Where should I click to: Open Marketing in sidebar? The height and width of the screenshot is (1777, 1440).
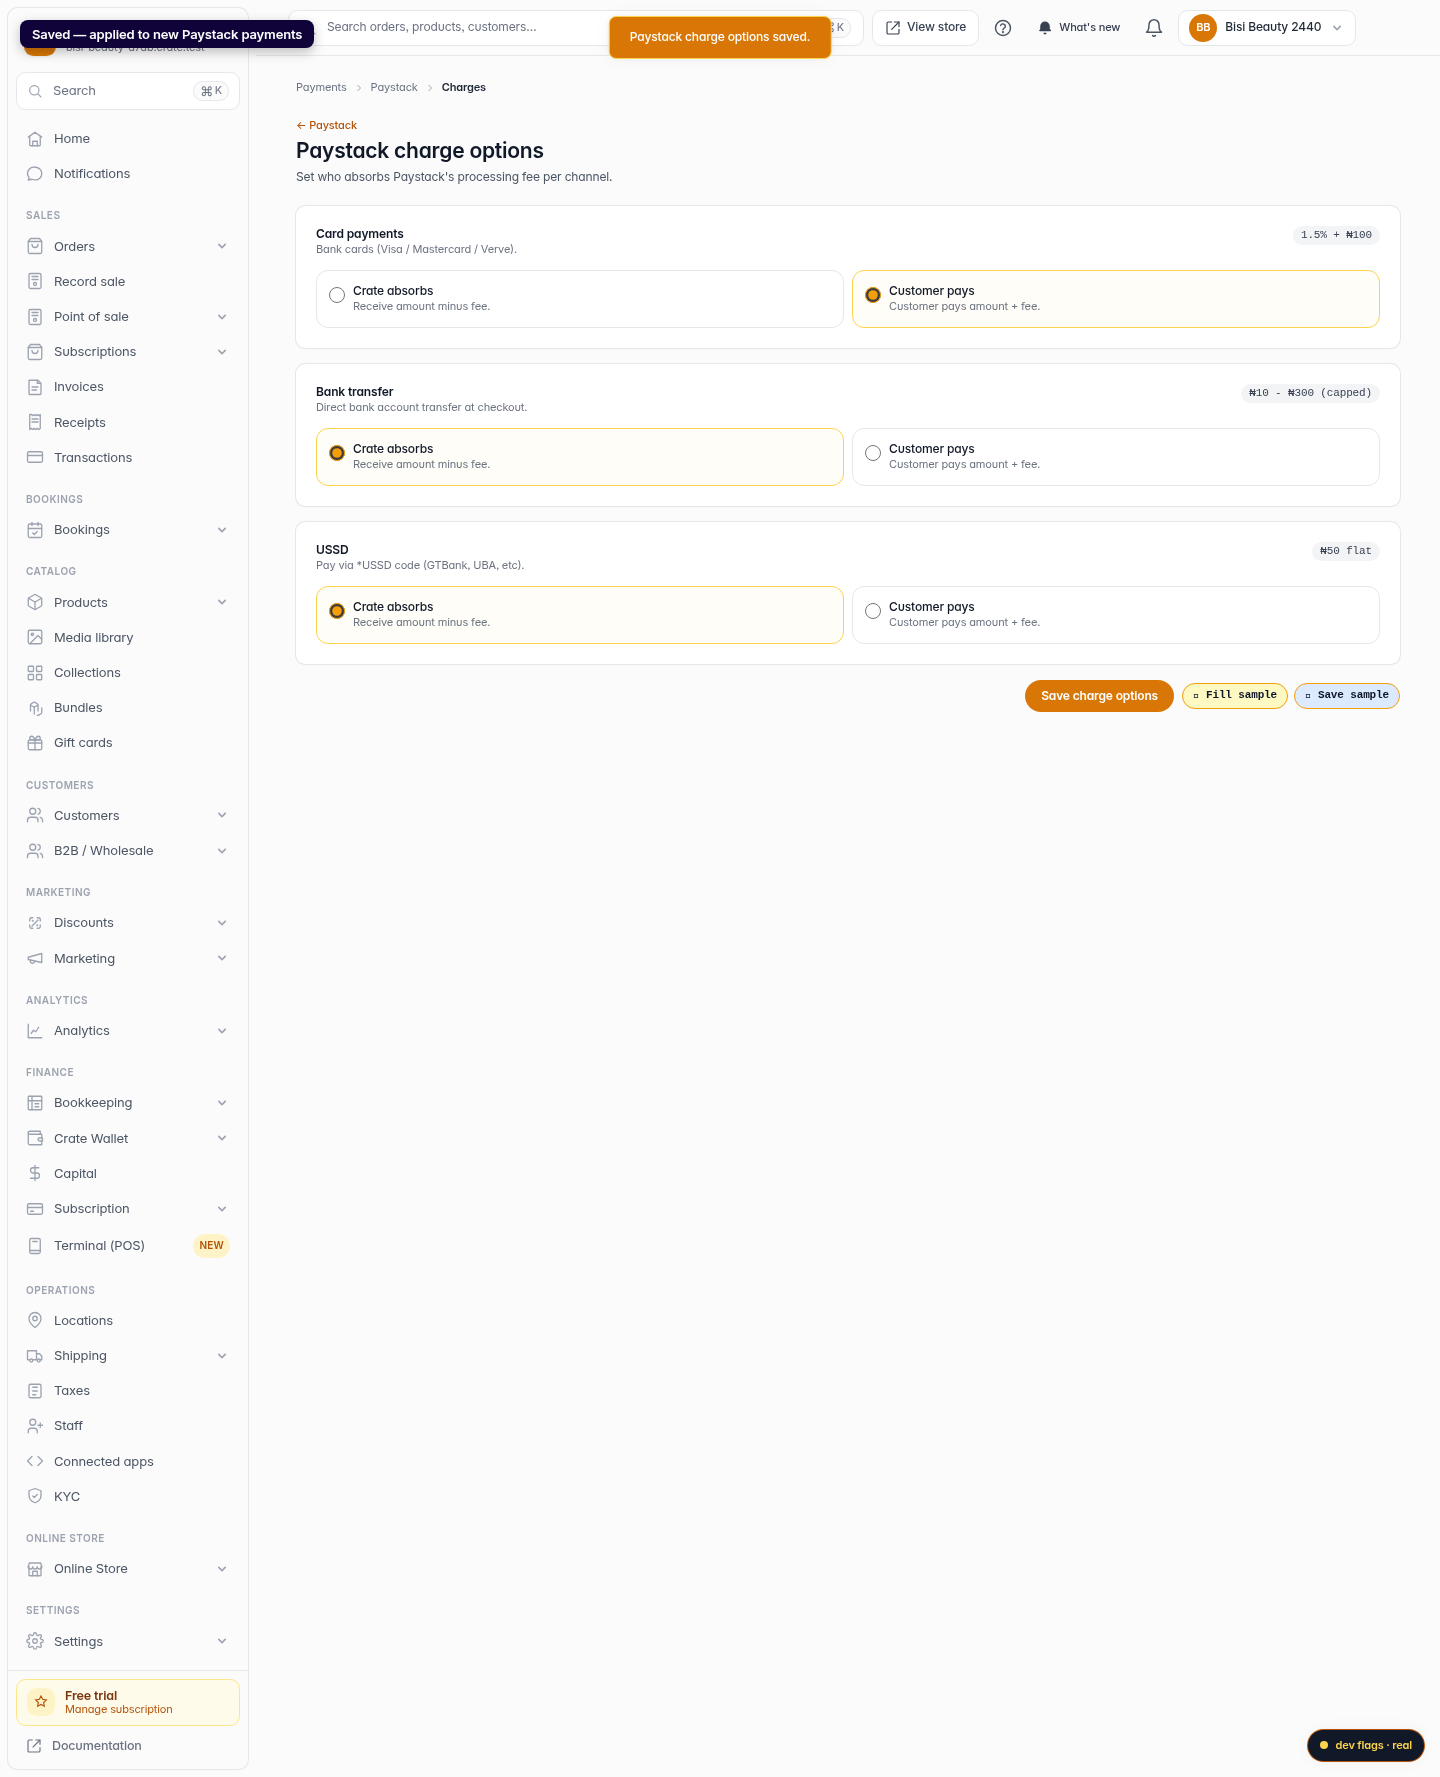click(x=128, y=959)
